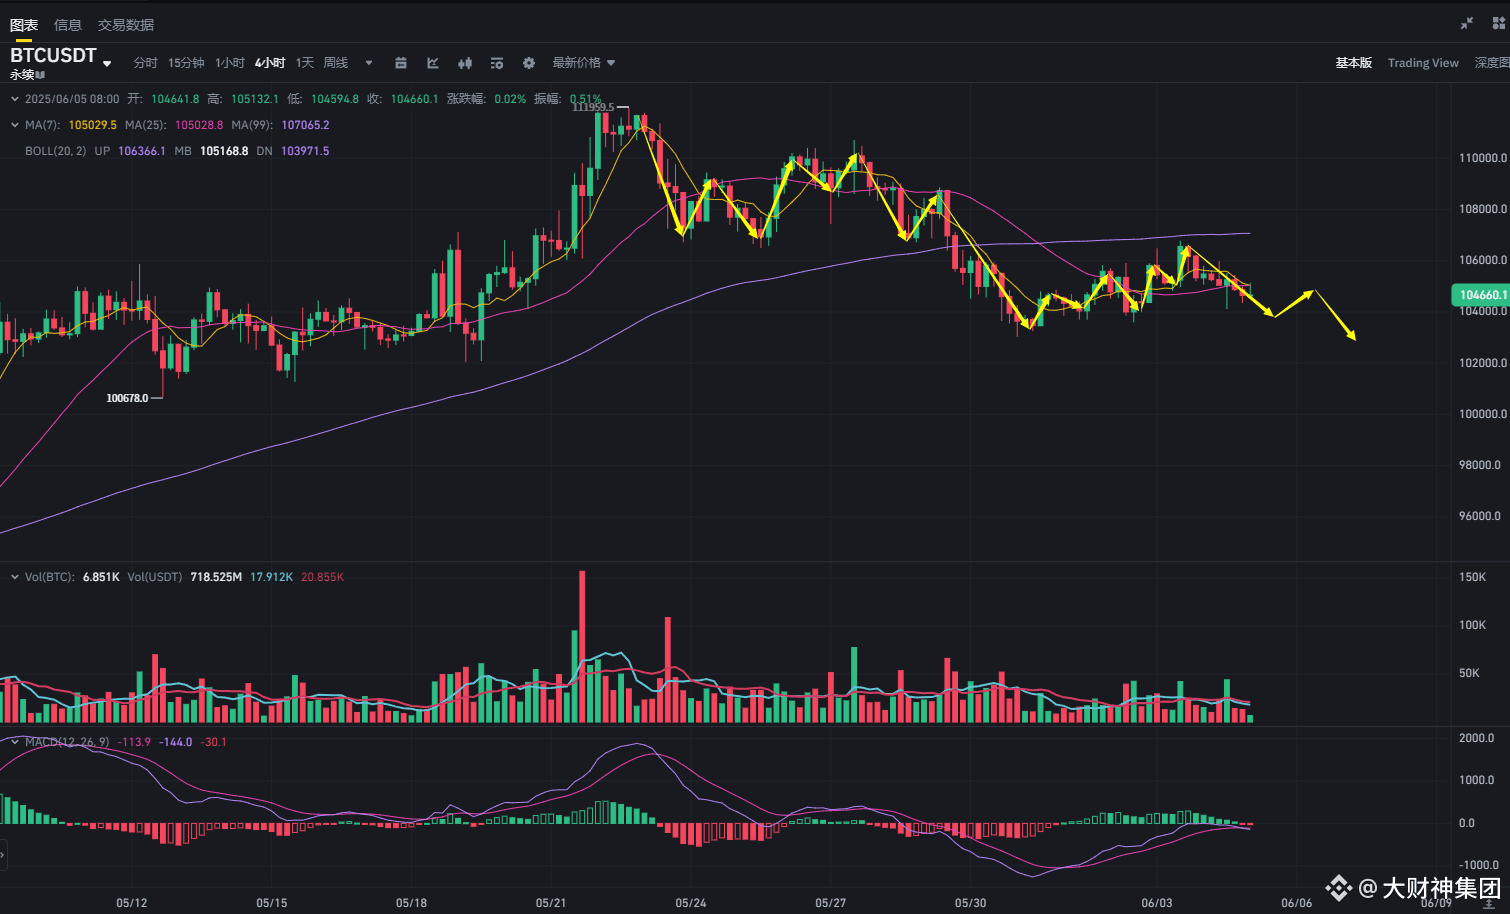Select the 基本版 chart mode

(1354, 63)
